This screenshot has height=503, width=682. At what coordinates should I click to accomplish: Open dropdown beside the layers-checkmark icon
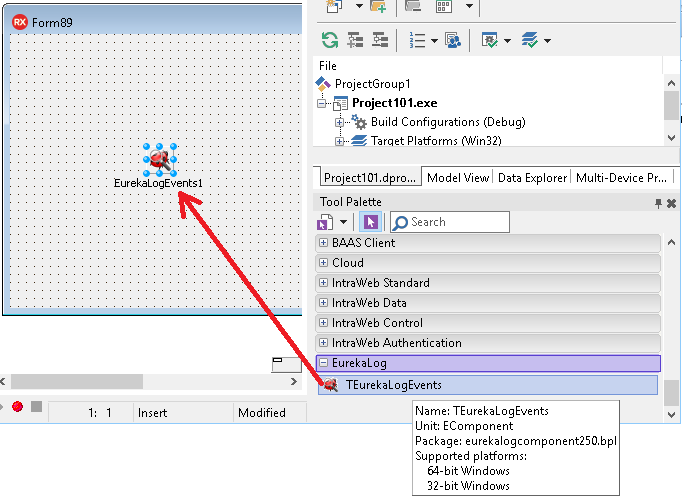[547, 41]
